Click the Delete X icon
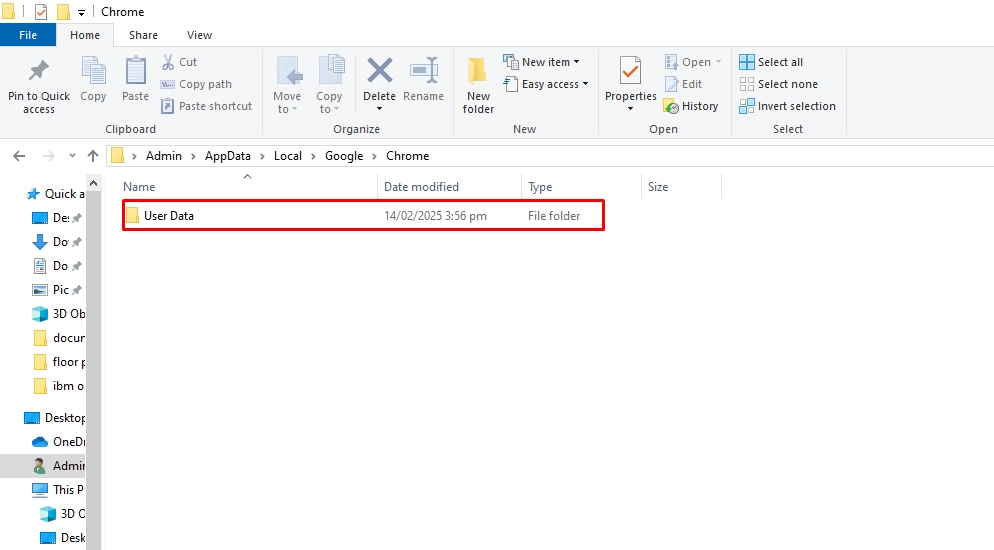Screen dimensions: 994x550 coord(380,71)
